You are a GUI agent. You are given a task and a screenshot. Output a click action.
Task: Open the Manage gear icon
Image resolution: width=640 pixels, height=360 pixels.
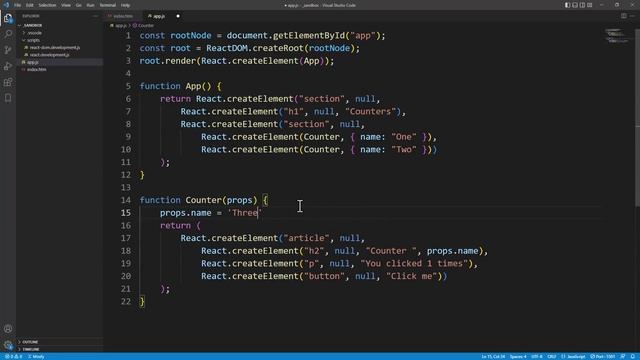tap(8, 345)
